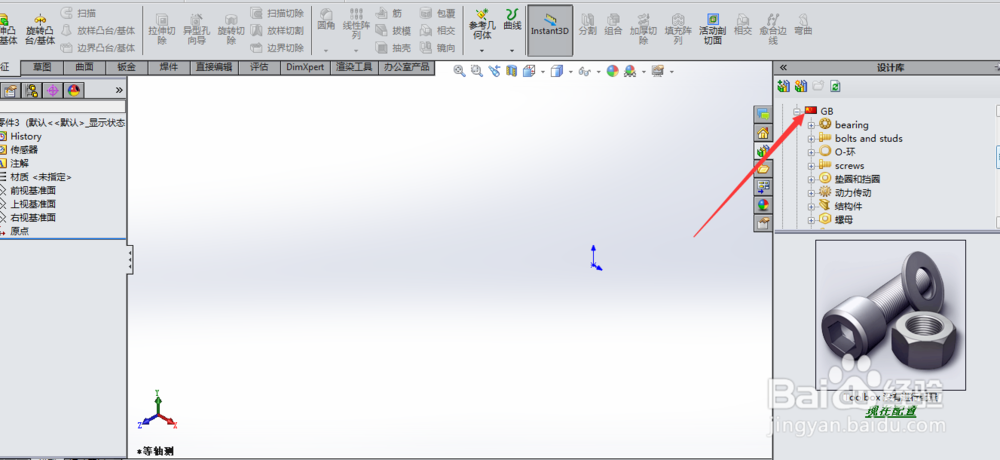Click the 镜向 mirror tool
This screenshot has width=1000, height=460.
(438, 48)
